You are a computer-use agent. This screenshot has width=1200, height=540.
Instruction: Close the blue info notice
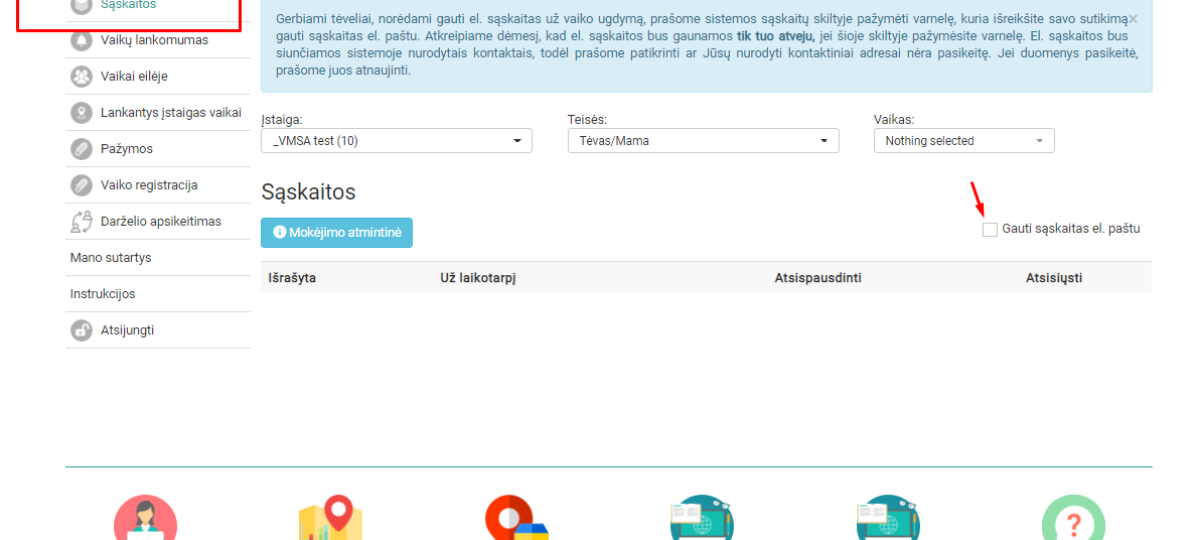point(1133,19)
